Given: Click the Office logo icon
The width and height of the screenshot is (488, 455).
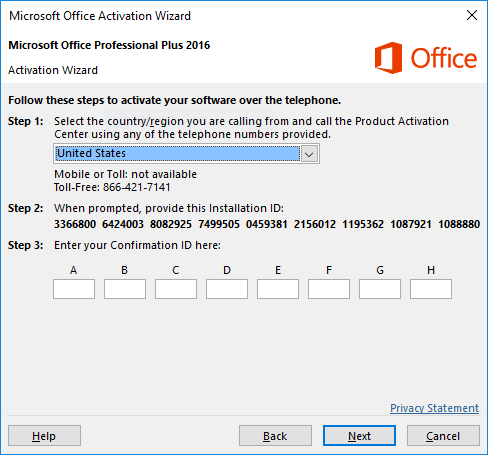Looking at the screenshot, I should [x=388, y=58].
